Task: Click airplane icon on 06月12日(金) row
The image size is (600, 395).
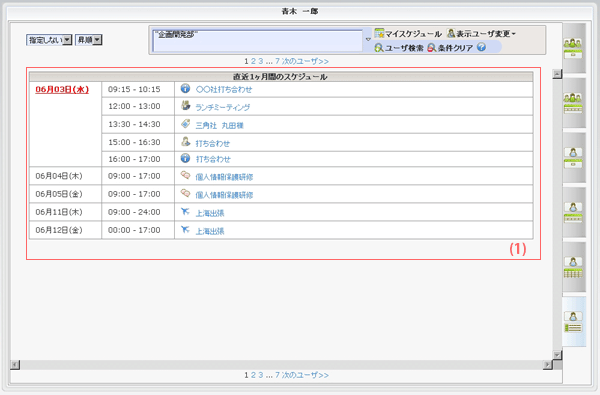Action: pos(186,229)
